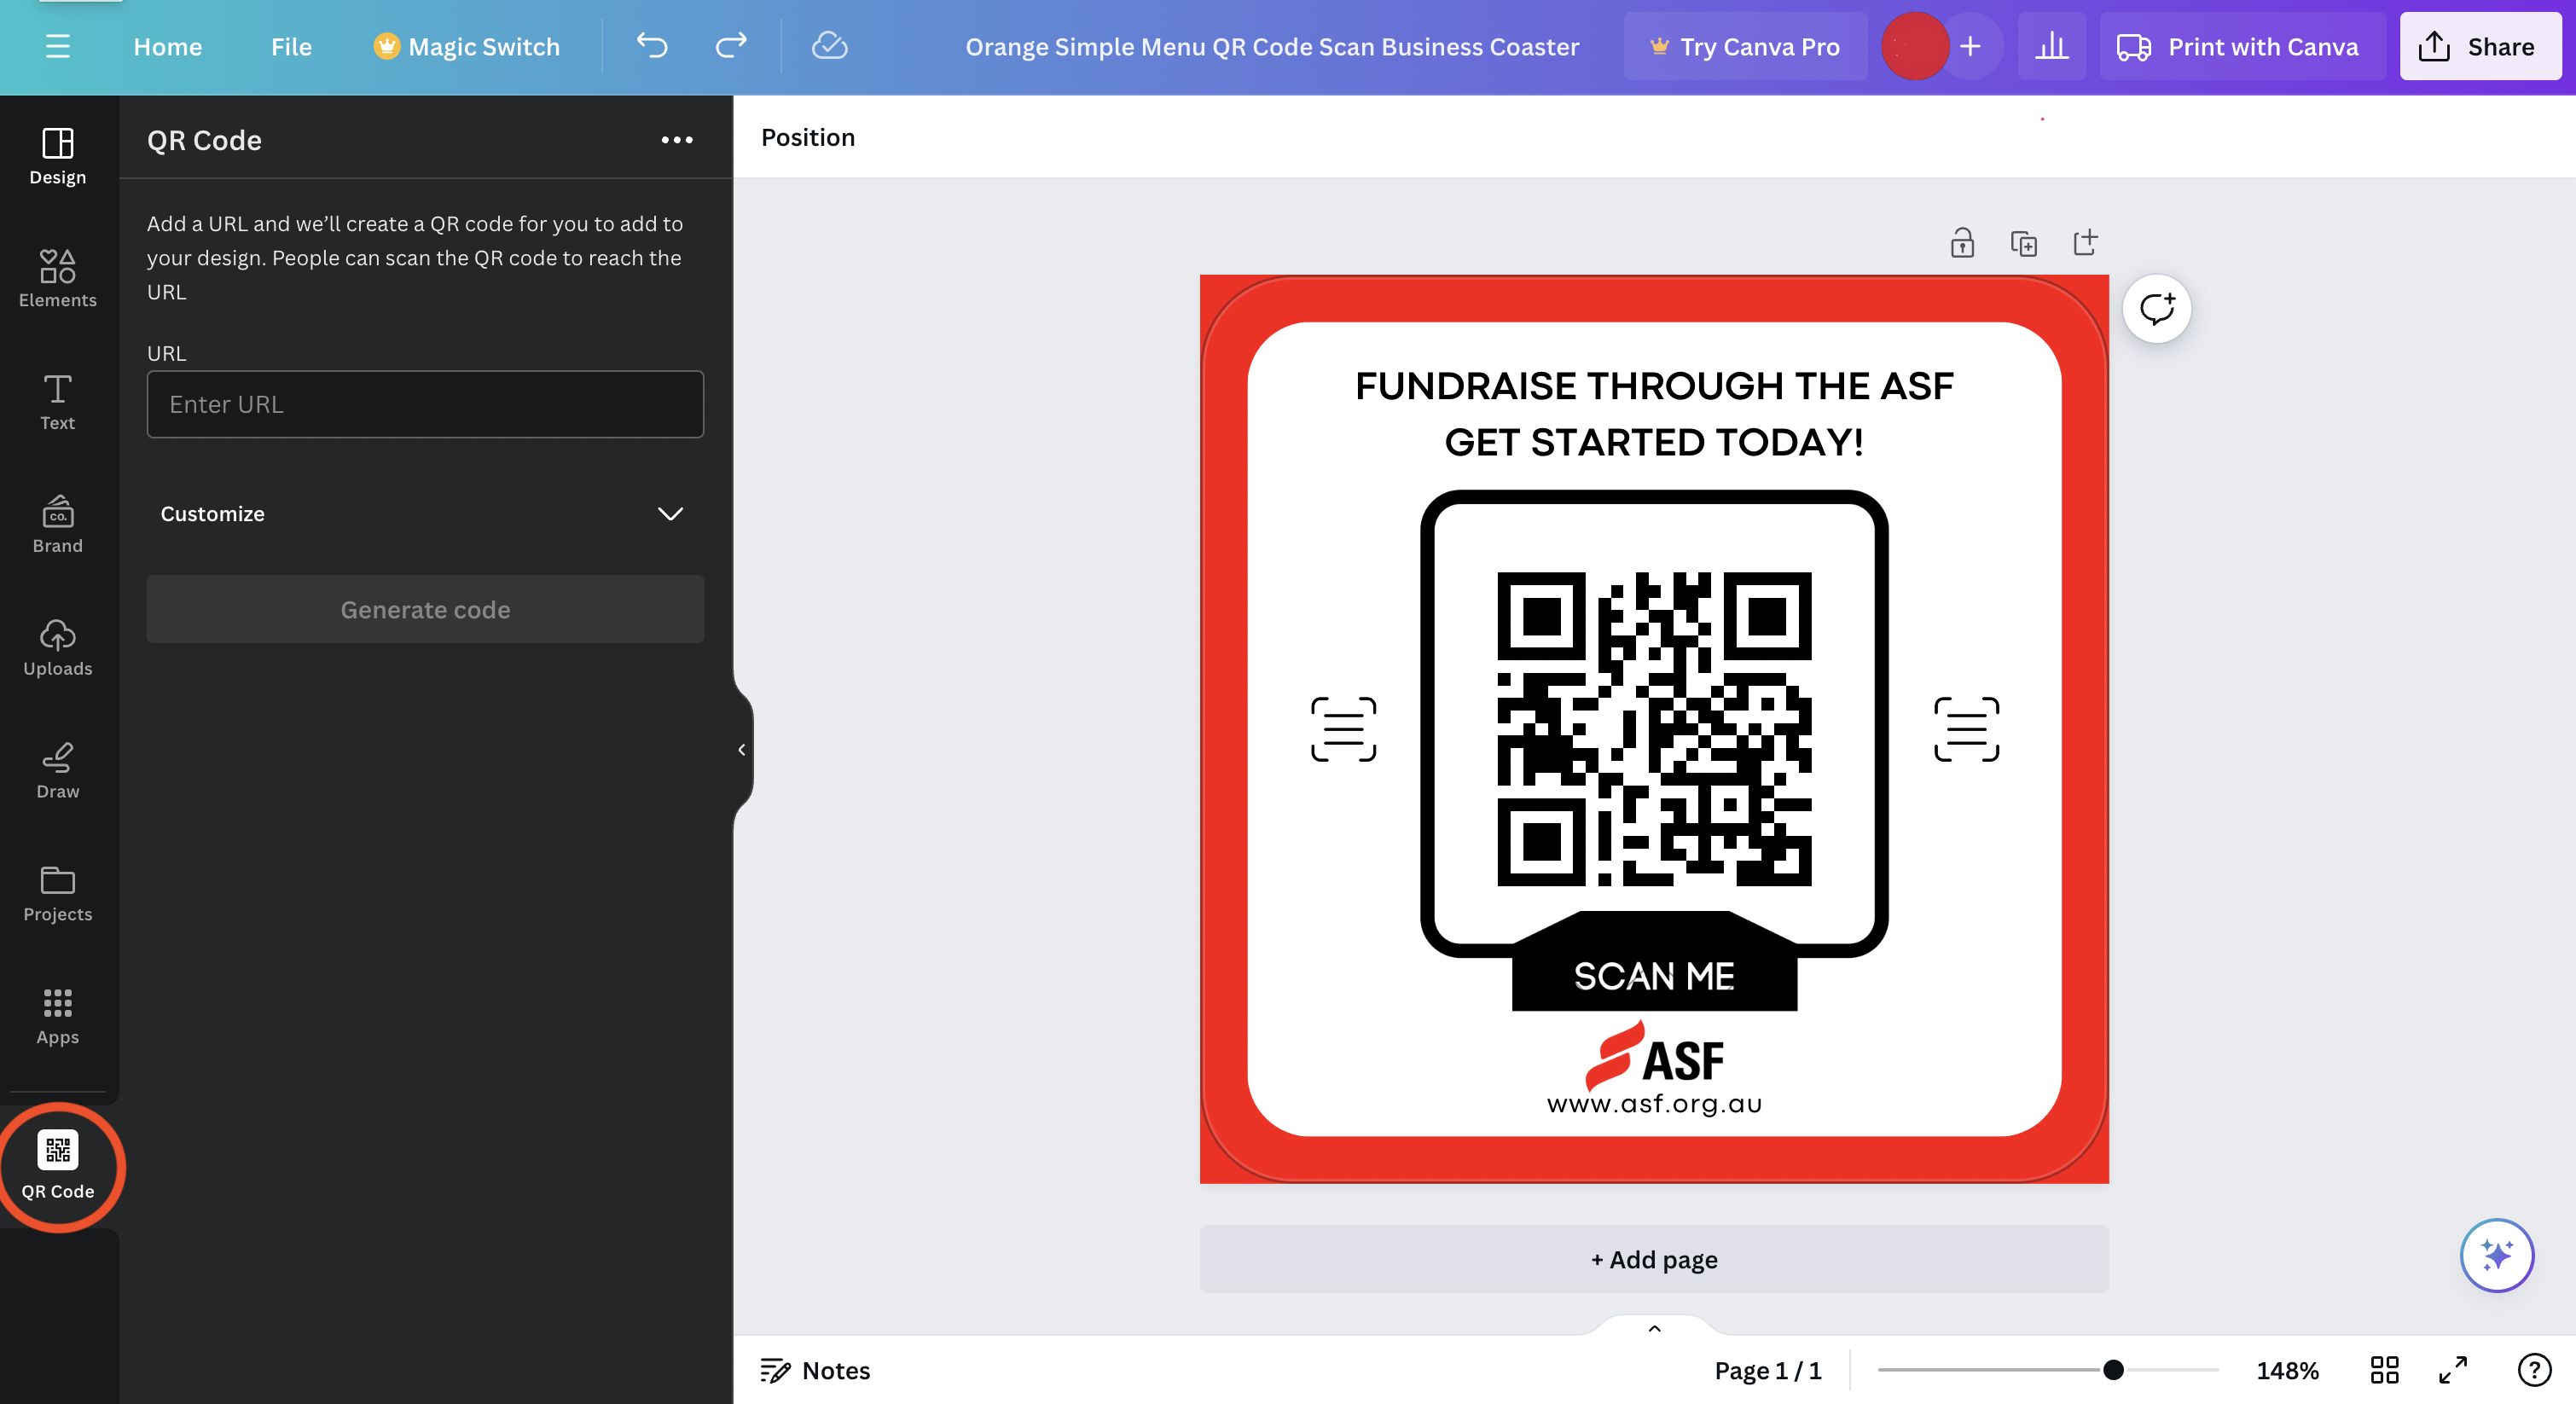Open Notes
The height and width of the screenshot is (1404, 2576).
pos(816,1370)
